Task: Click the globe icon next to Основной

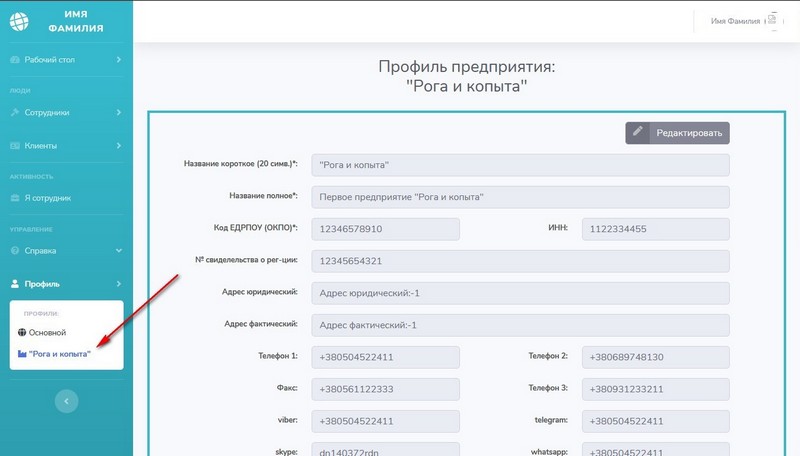Action: 22,332
